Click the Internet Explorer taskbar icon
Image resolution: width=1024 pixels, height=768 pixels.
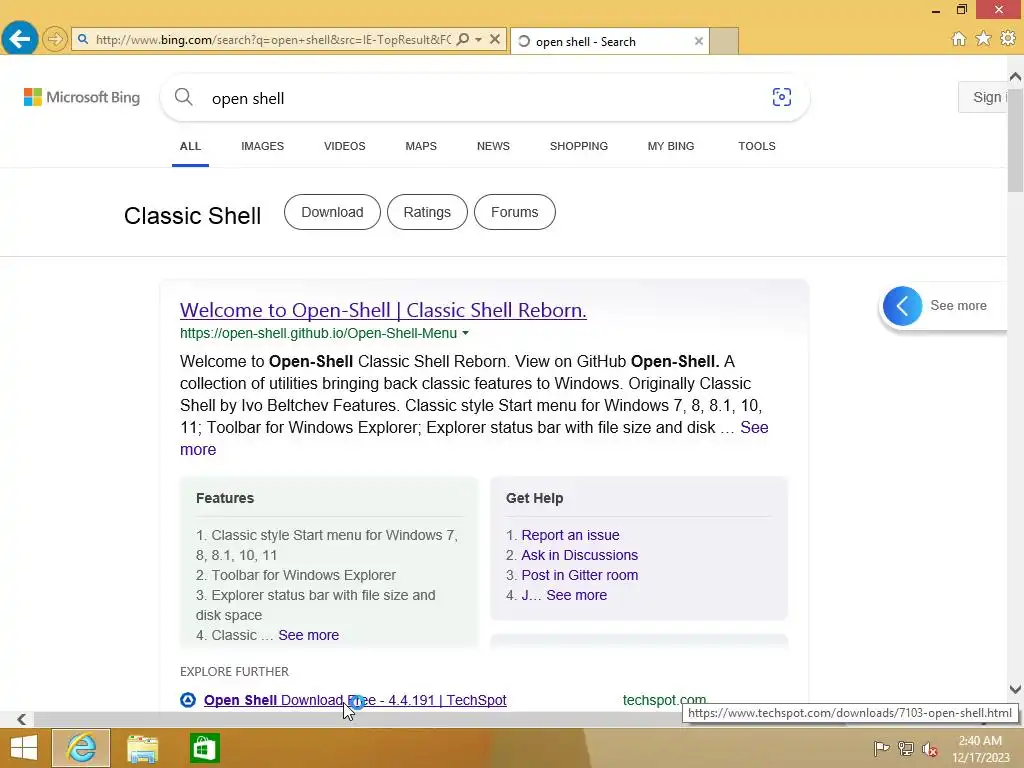pyautogui.click(x=81, y=748)
